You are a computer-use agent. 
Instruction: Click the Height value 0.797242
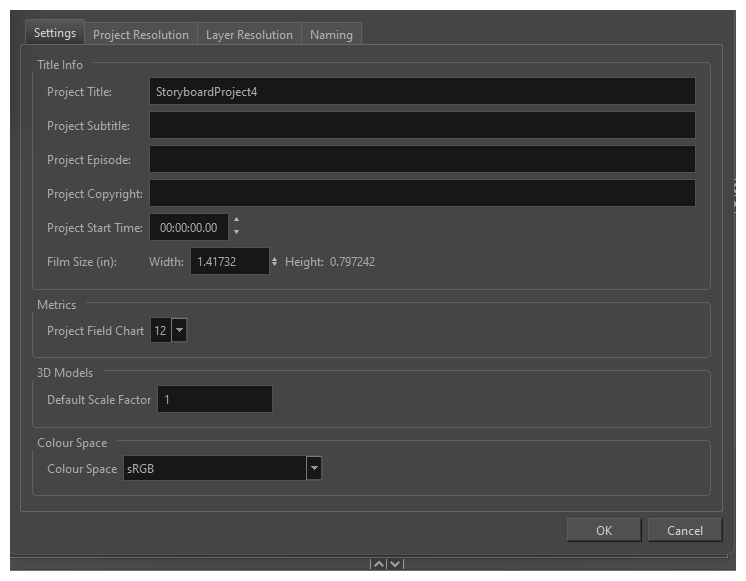tap(352, 262)
